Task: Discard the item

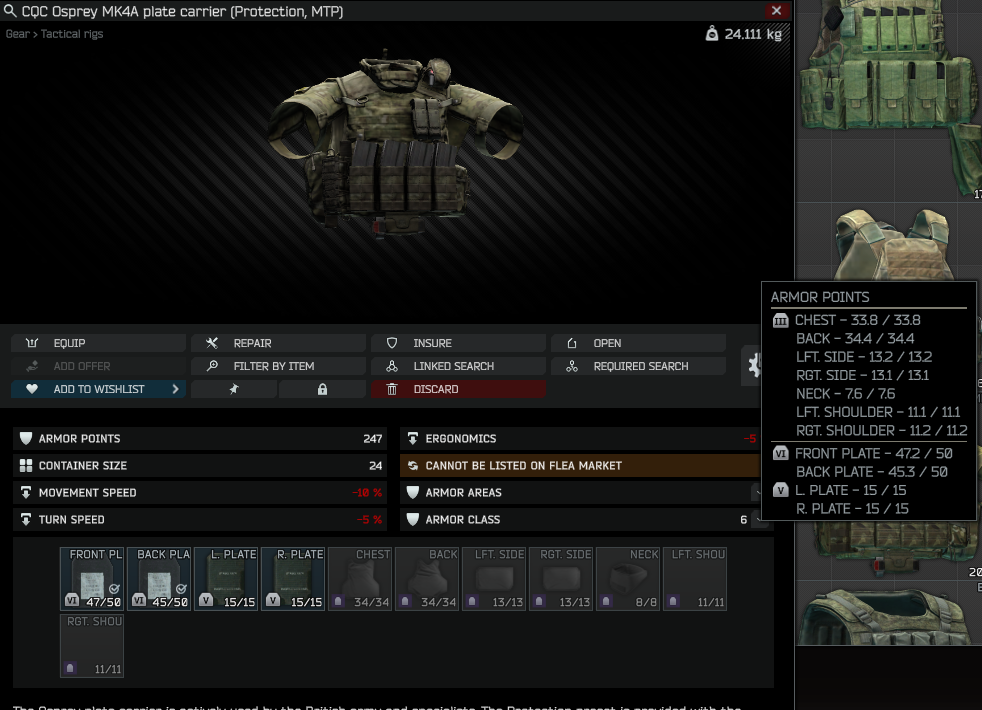Action: tap(458, 389)
